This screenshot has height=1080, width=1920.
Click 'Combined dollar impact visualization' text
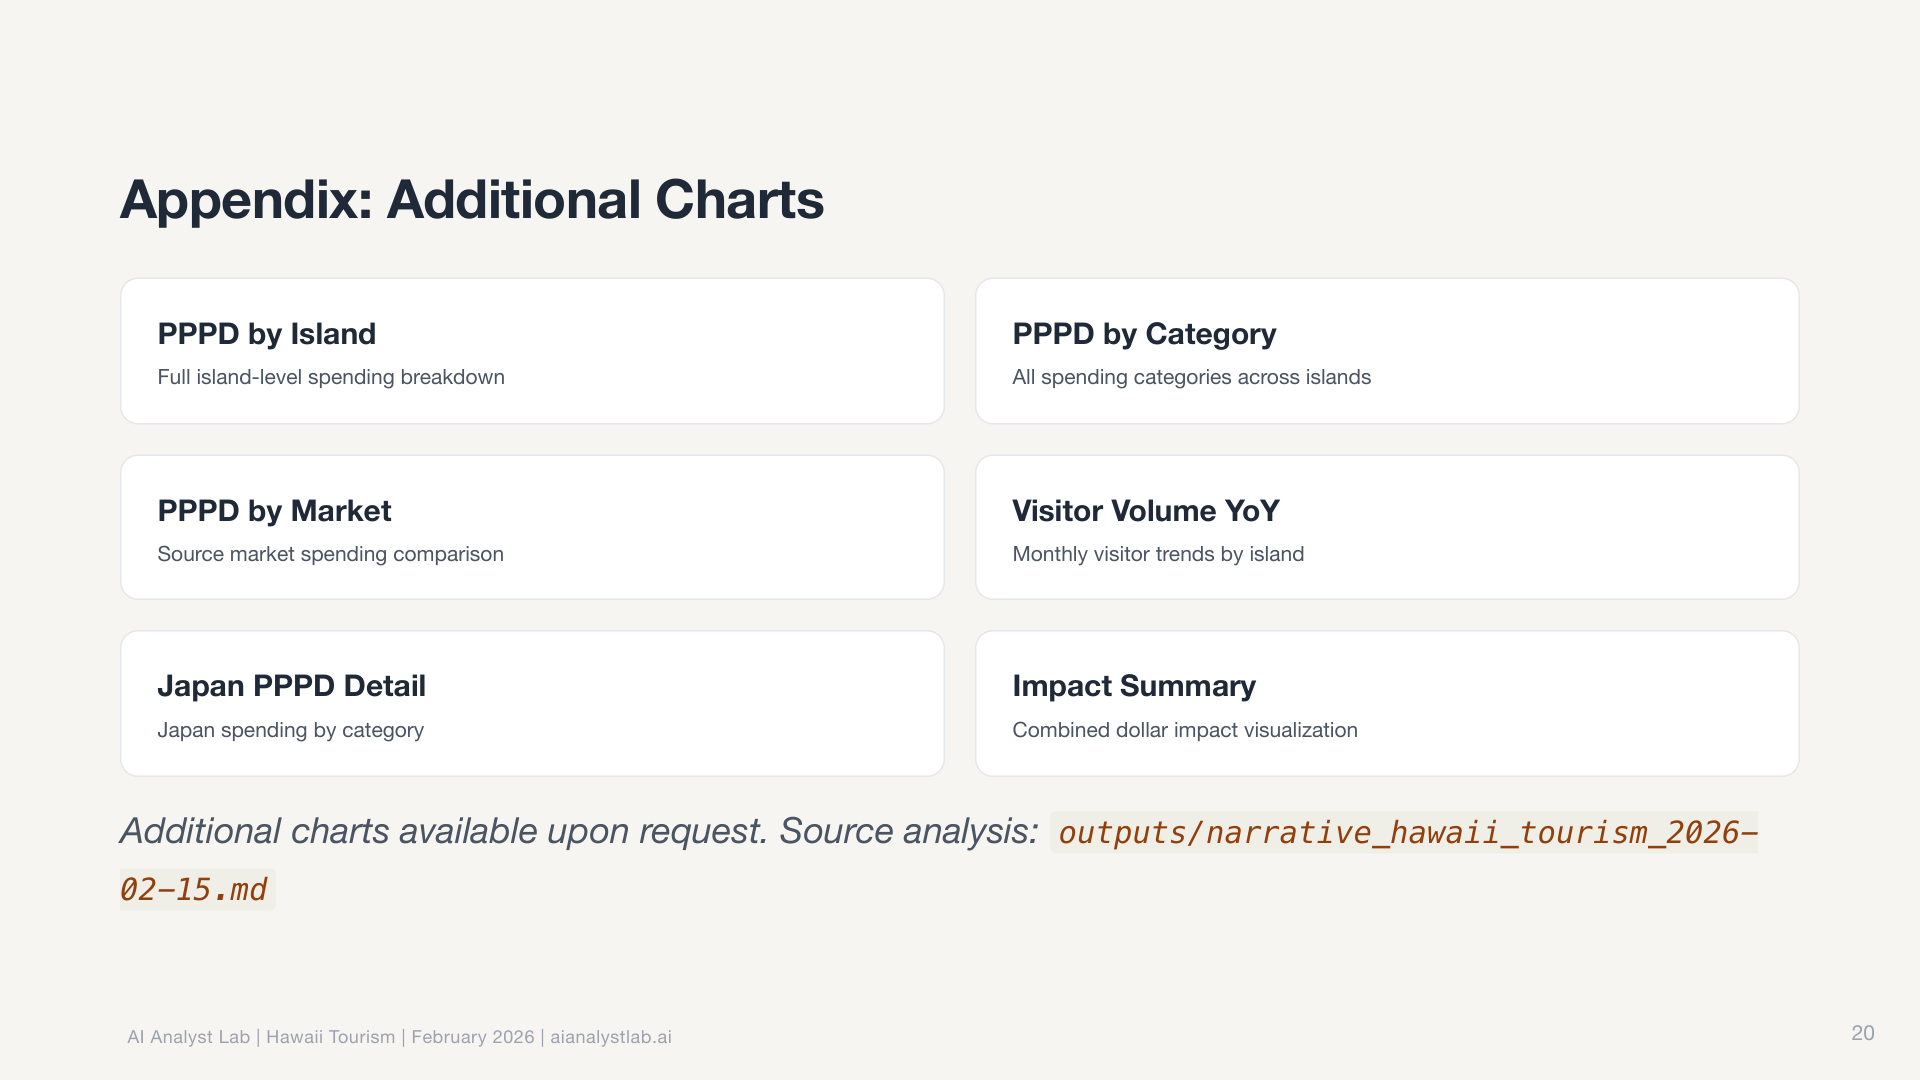[1184, 730]
